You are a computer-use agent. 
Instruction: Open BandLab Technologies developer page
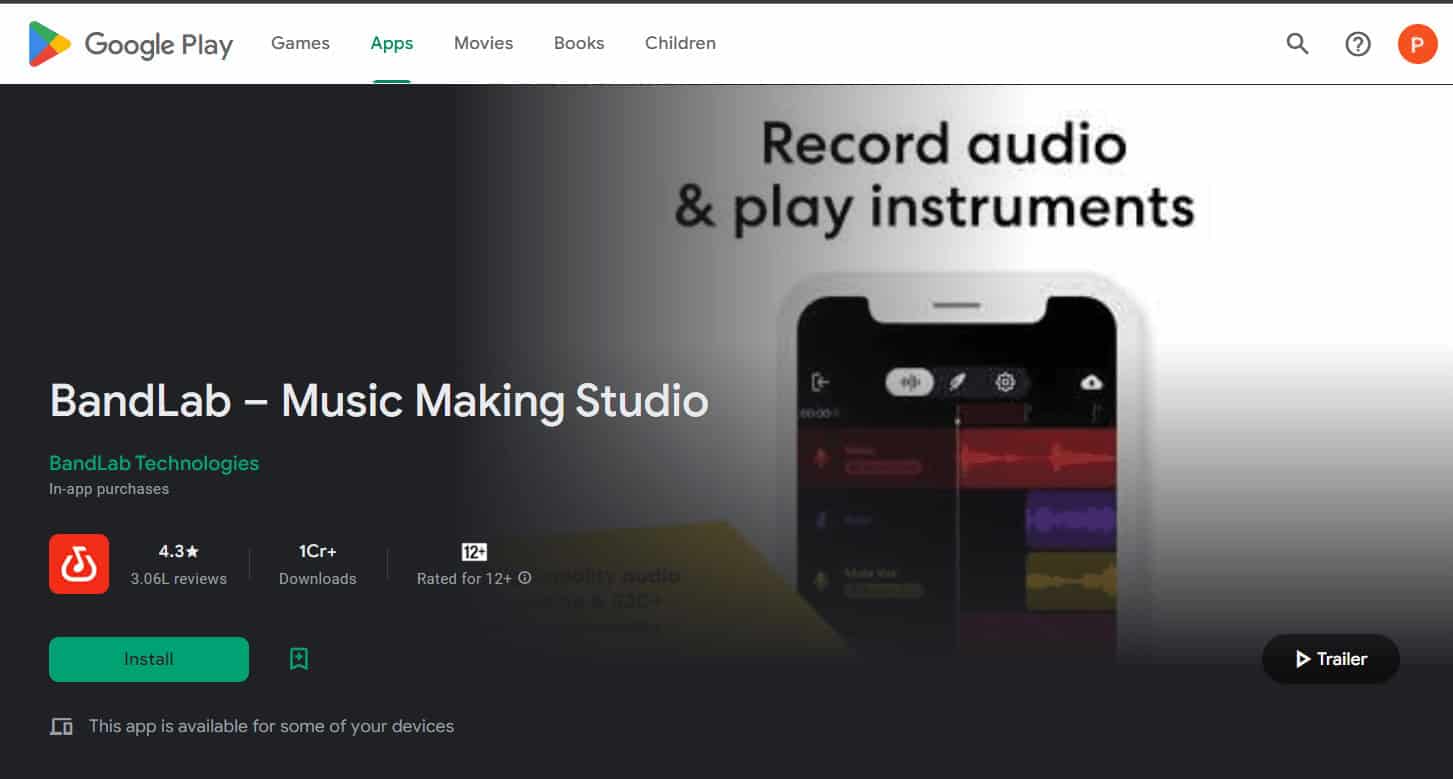pyautogui.click(x=154, y=463)
